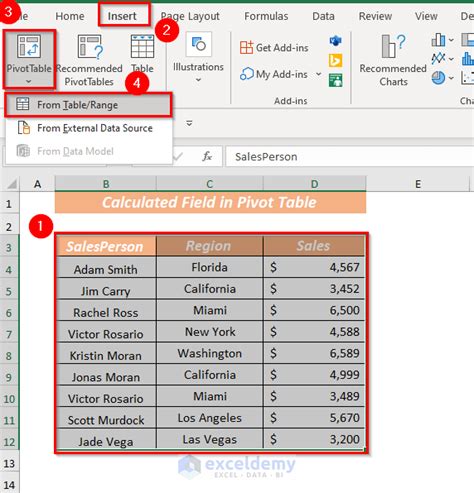Choose From Data Model option
The width and height of the screenshot is (474, 493).
(88, 151)
